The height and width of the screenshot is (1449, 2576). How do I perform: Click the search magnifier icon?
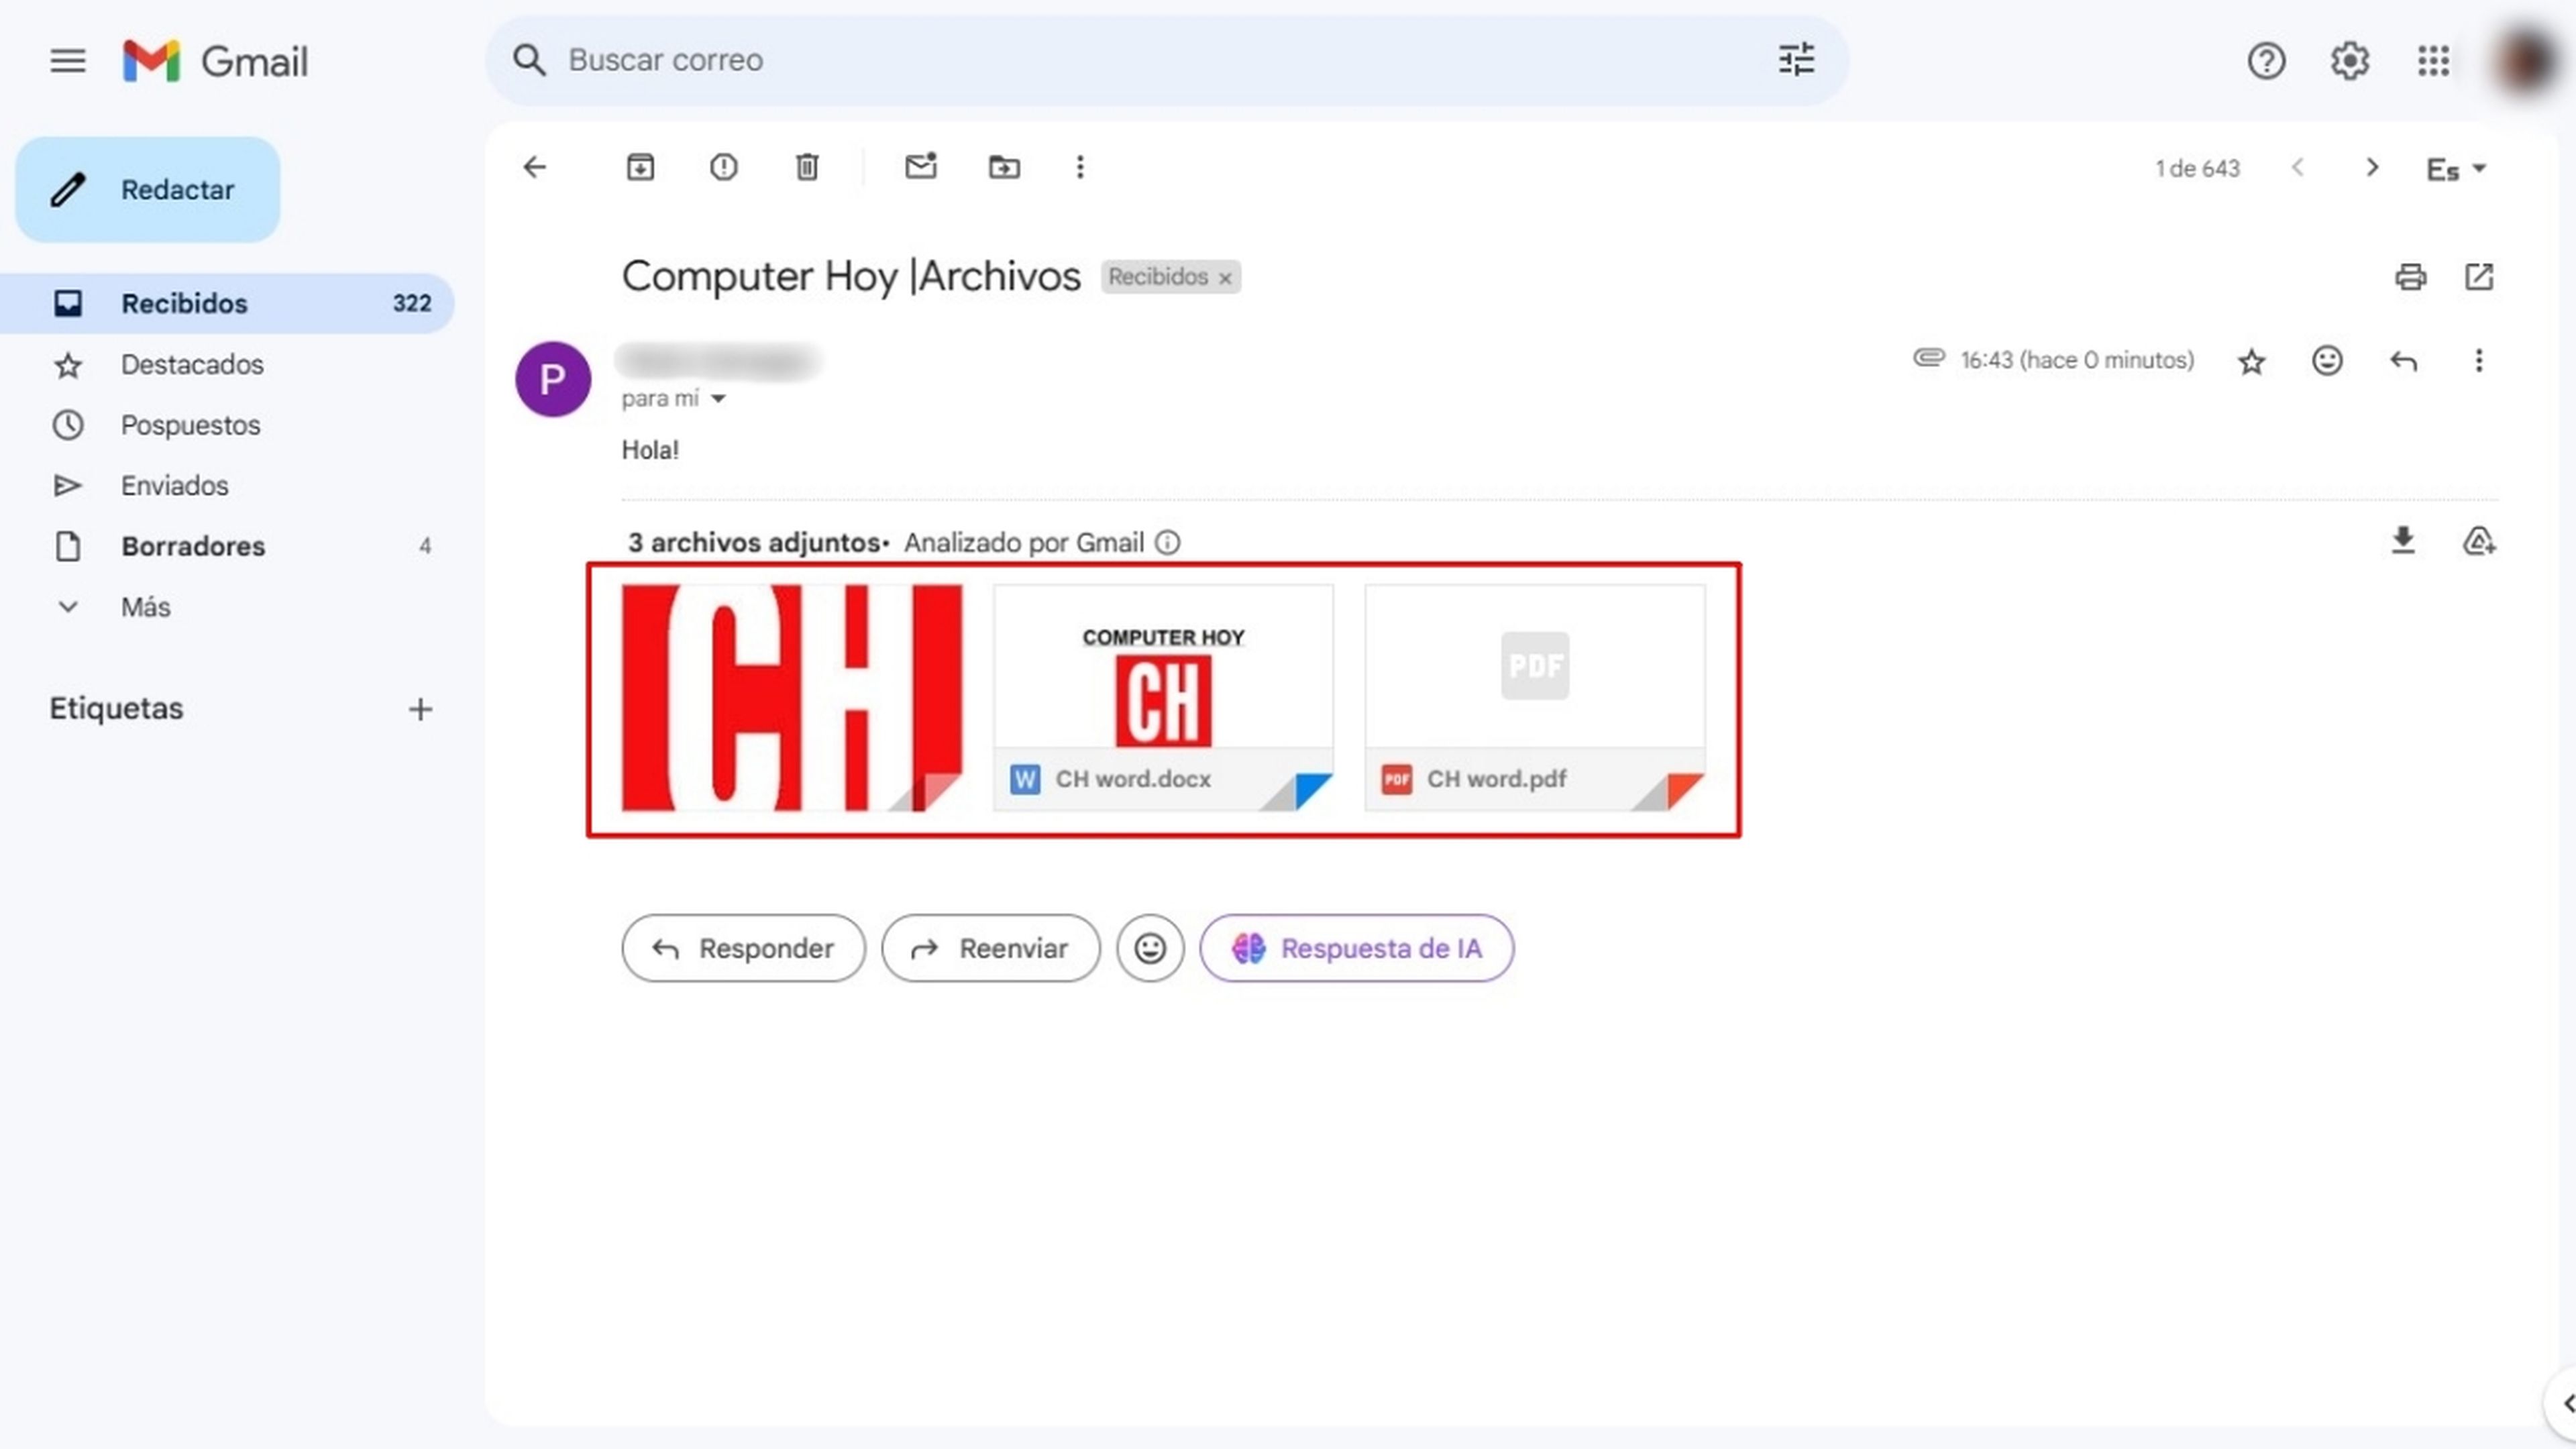point(529,60)
